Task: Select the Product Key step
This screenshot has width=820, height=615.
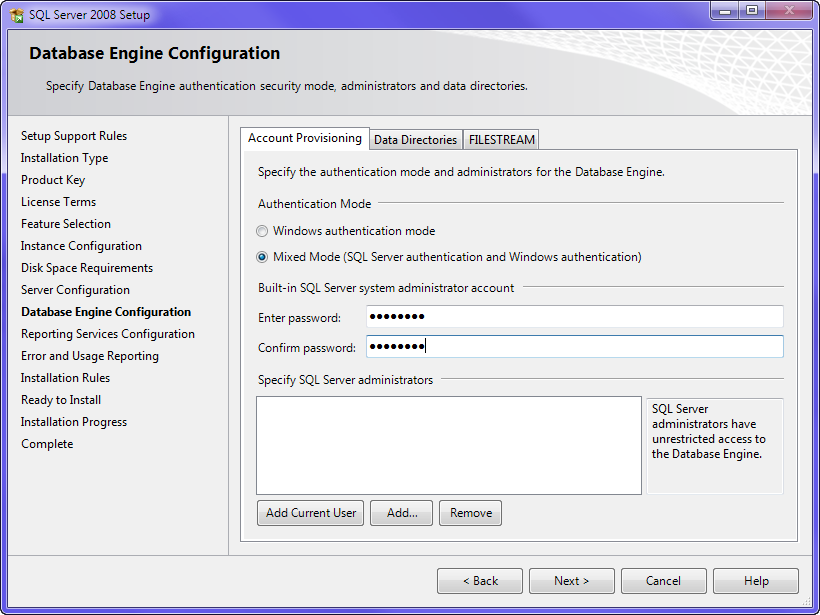Action: point(53,180)
